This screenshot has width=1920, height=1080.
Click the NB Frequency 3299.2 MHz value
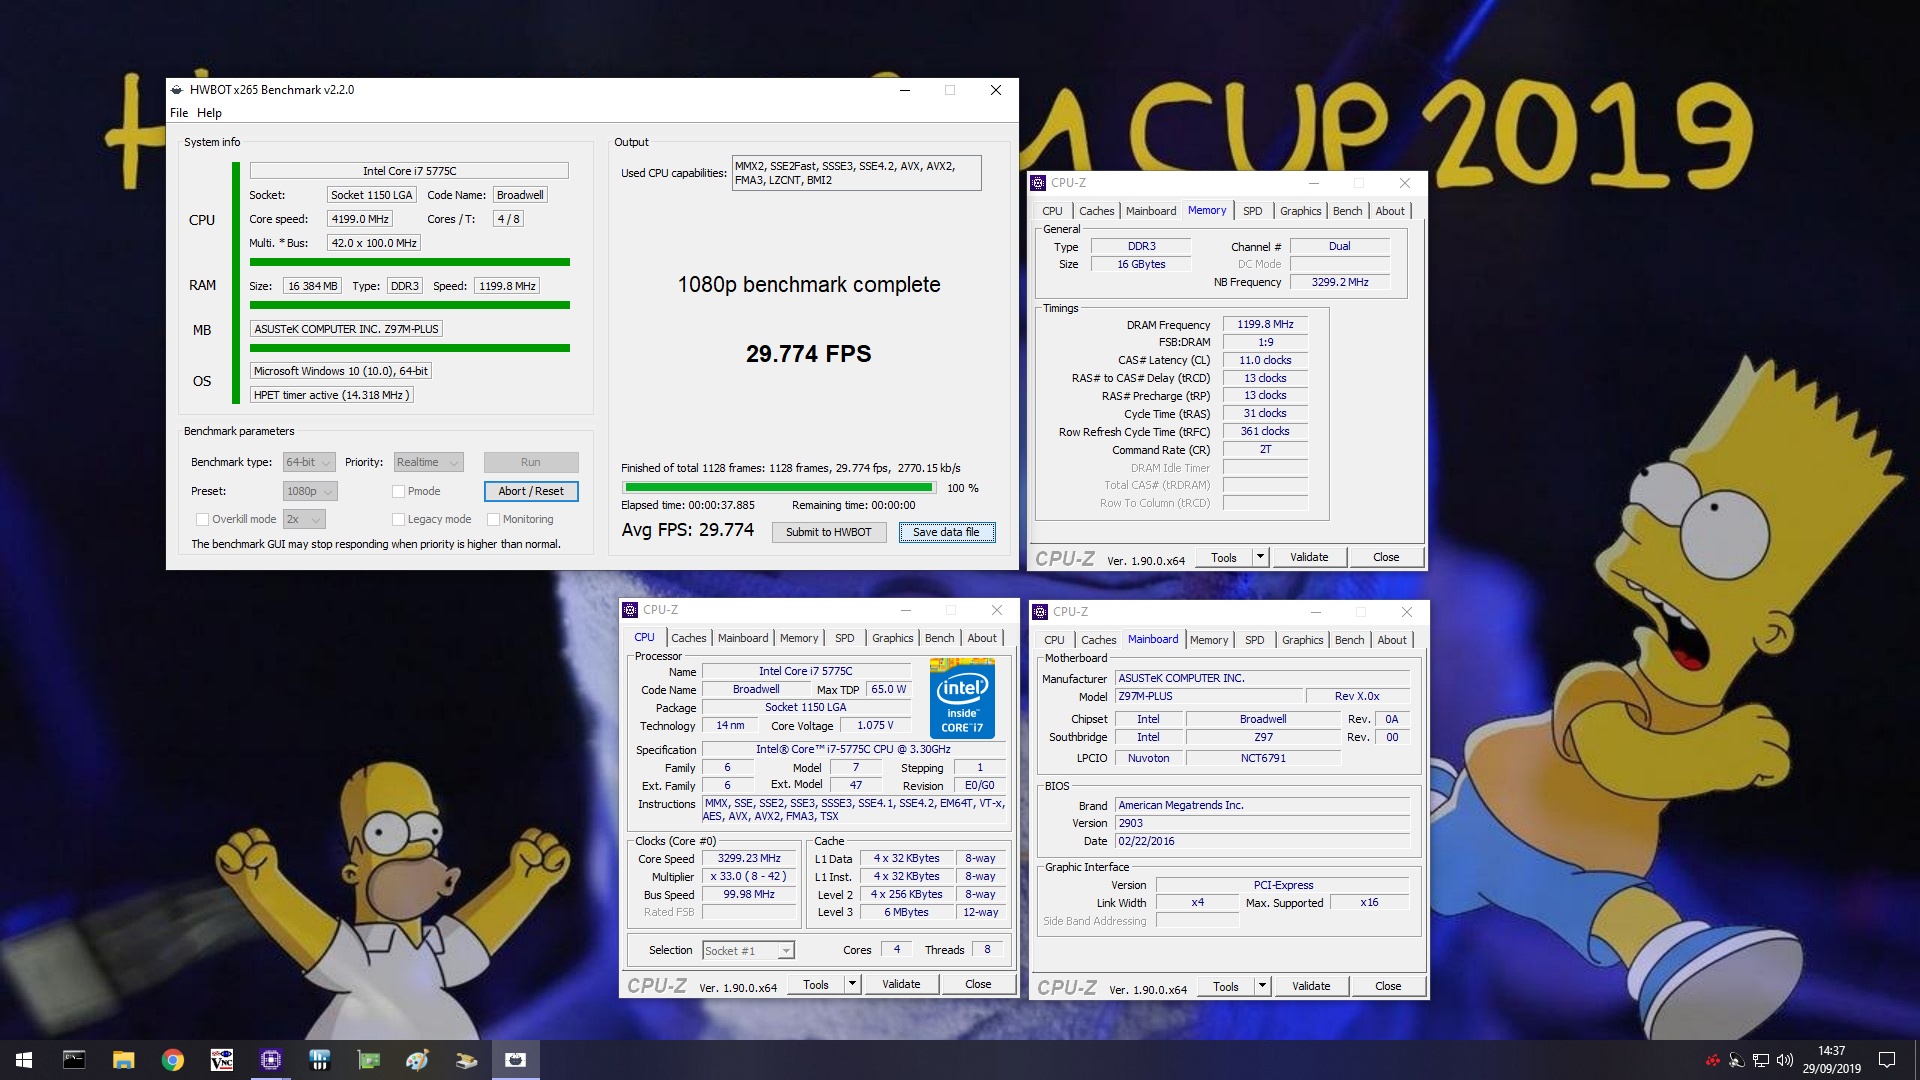(1340, 282)
